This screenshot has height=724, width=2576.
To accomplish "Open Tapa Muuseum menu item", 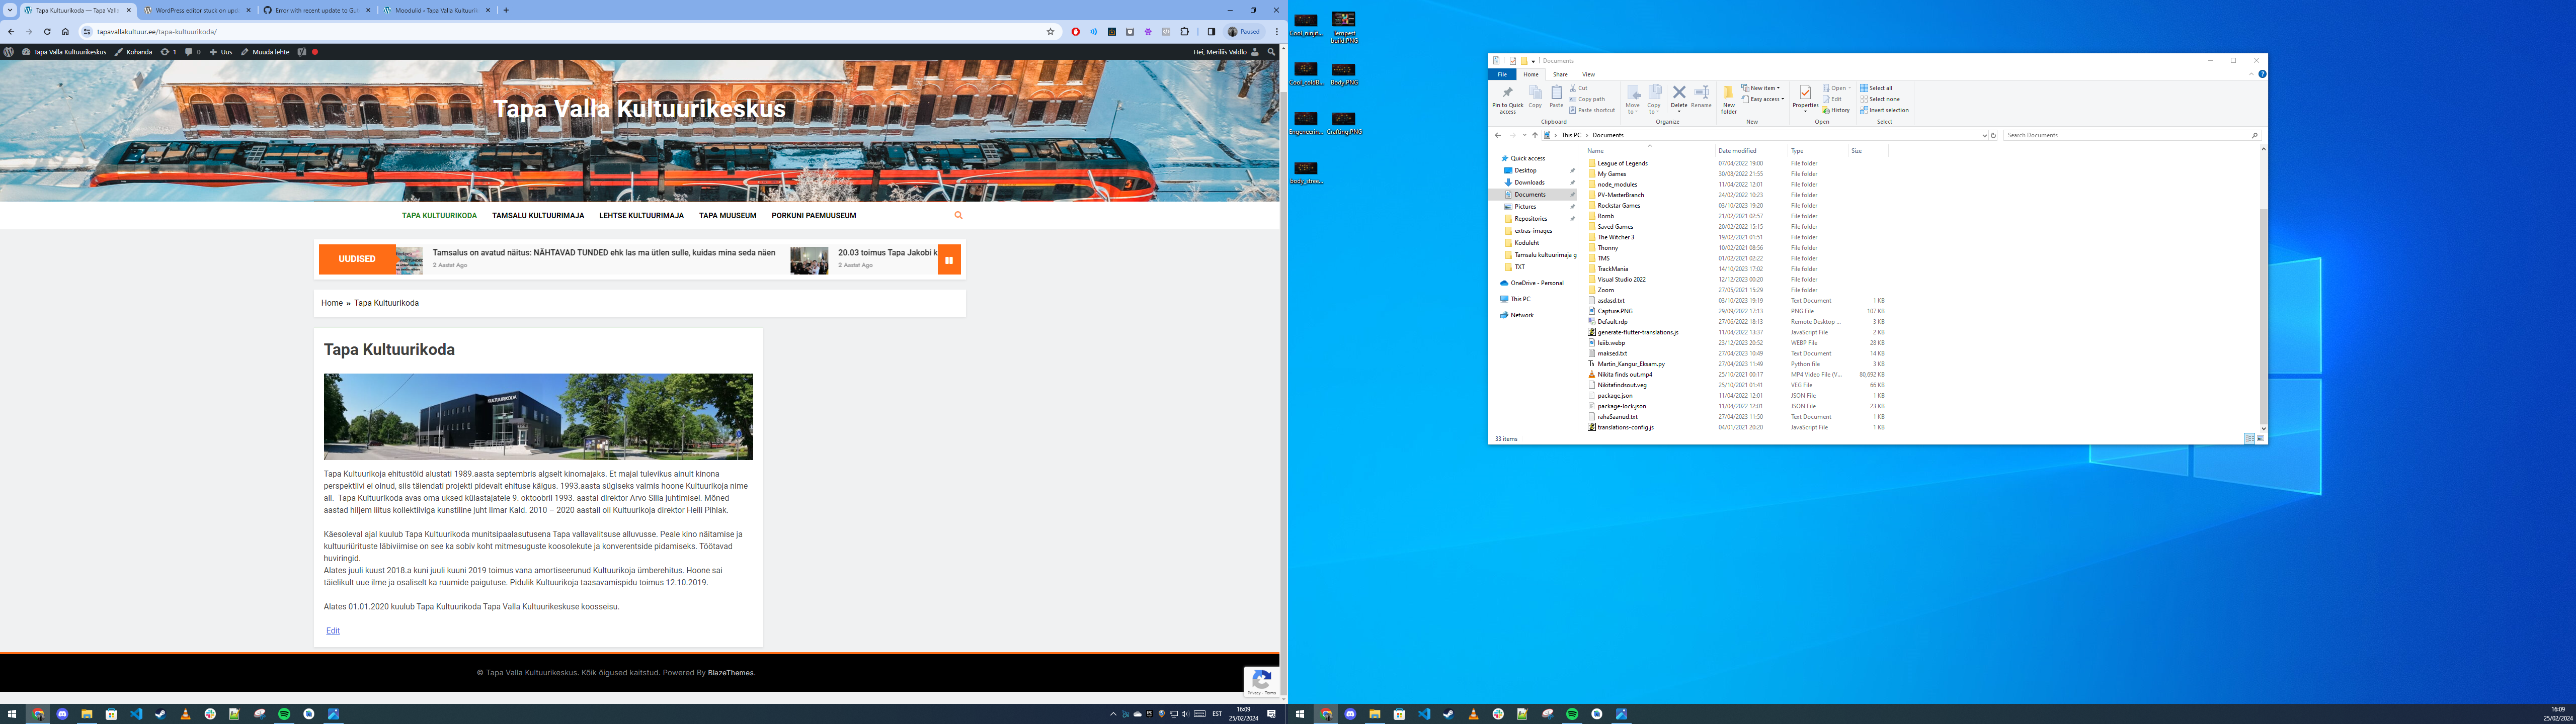I will [728, 215].
